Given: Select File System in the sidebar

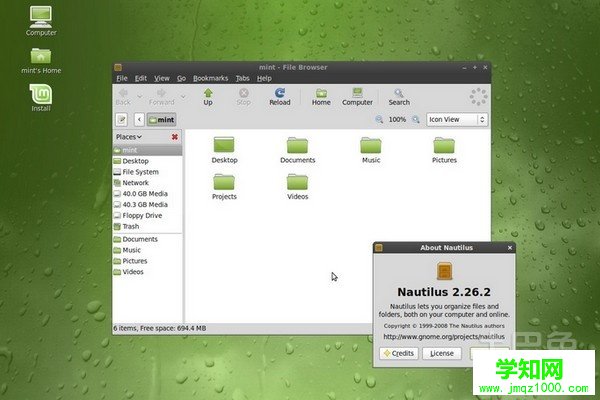Looking at the screenshot, I should coord(147,172).
